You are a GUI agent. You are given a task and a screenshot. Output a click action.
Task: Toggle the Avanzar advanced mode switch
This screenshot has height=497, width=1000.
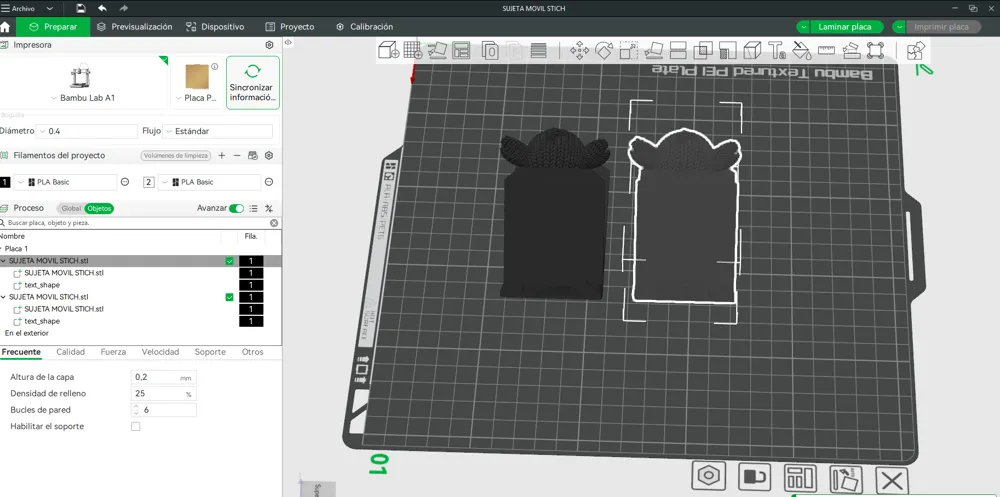coord(237,209)
